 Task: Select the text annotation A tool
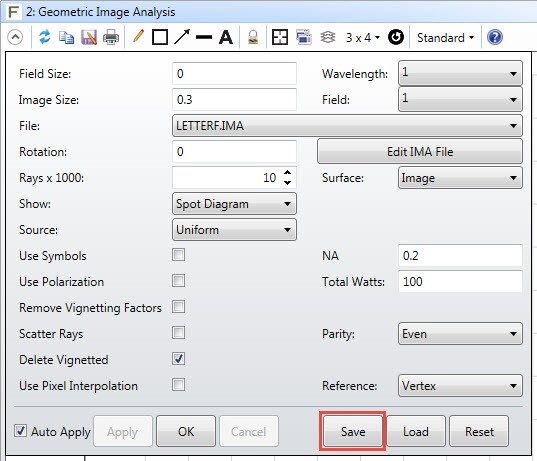coord(226,37)
